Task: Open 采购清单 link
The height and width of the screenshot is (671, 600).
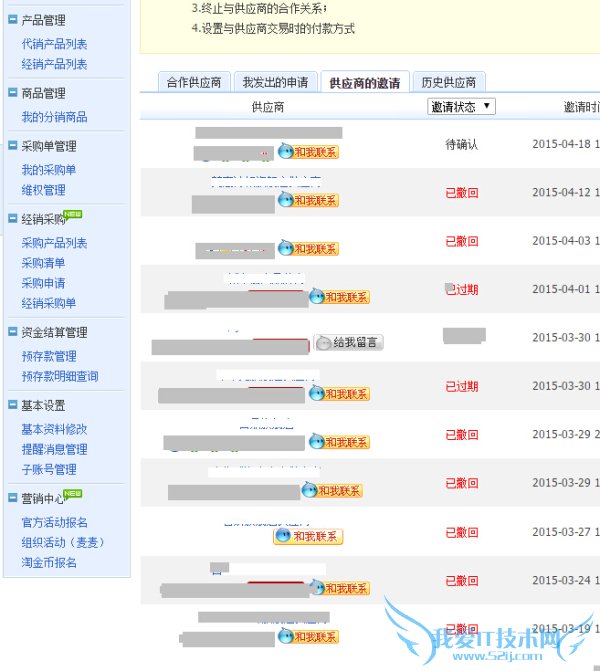Action: (x=44, y=263)
